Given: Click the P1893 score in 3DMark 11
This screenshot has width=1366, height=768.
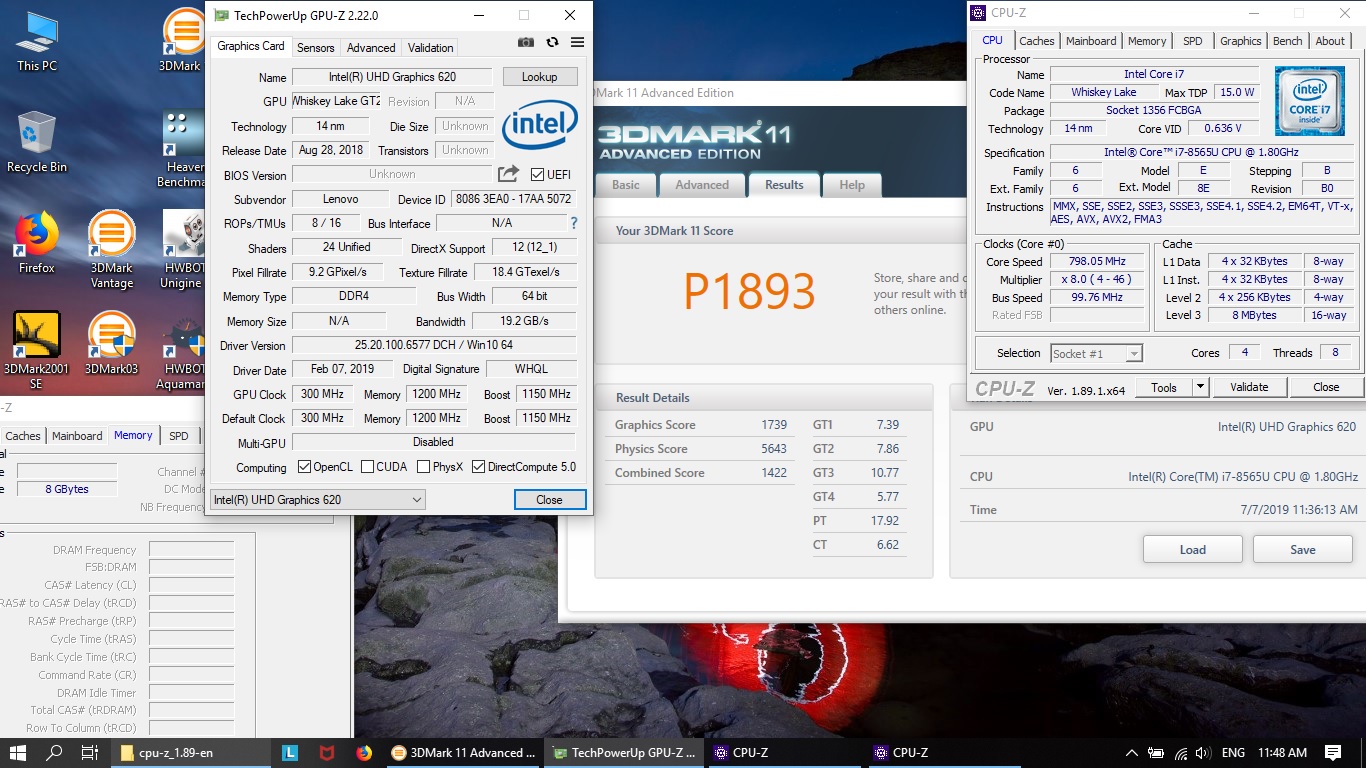Looking at the screenshot, I should [750, 292].
